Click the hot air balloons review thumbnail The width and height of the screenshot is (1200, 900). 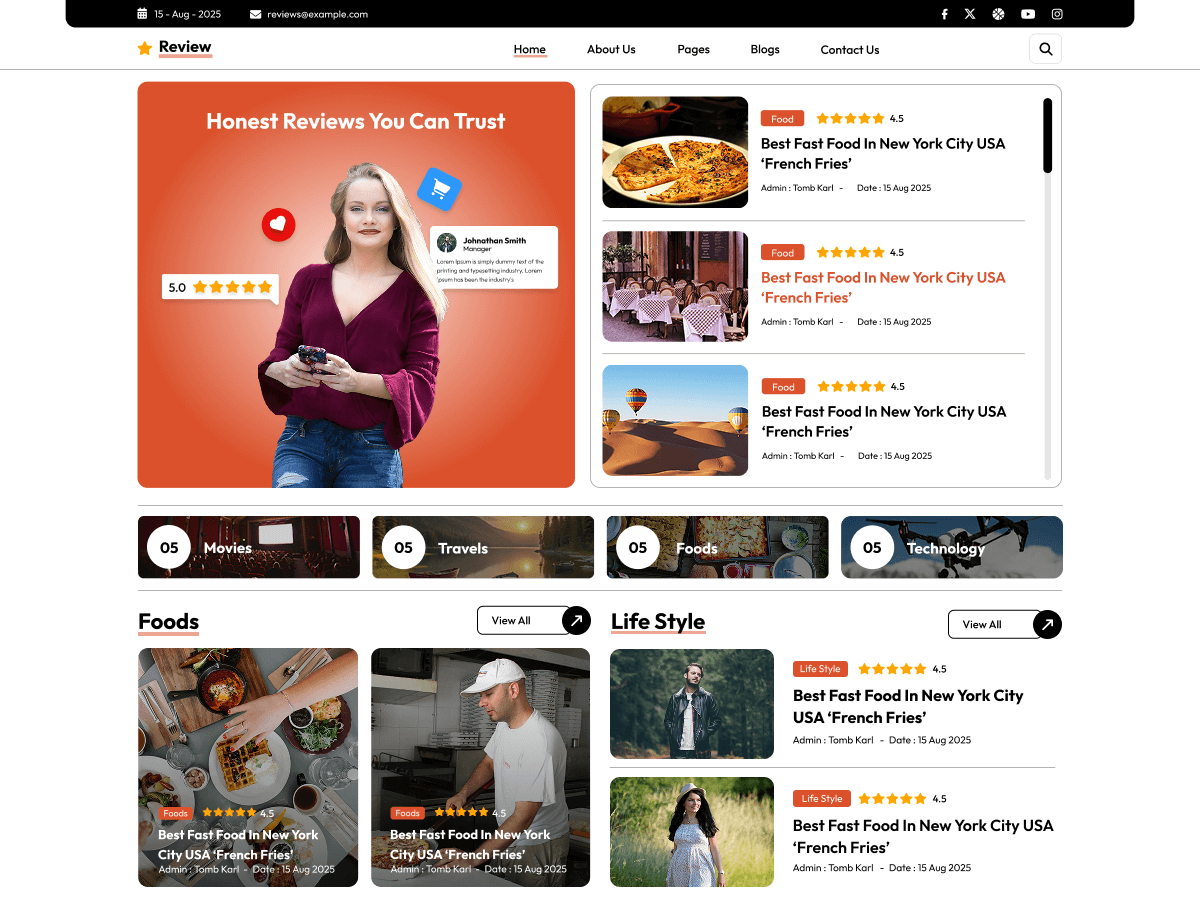[x=675, y=420]
